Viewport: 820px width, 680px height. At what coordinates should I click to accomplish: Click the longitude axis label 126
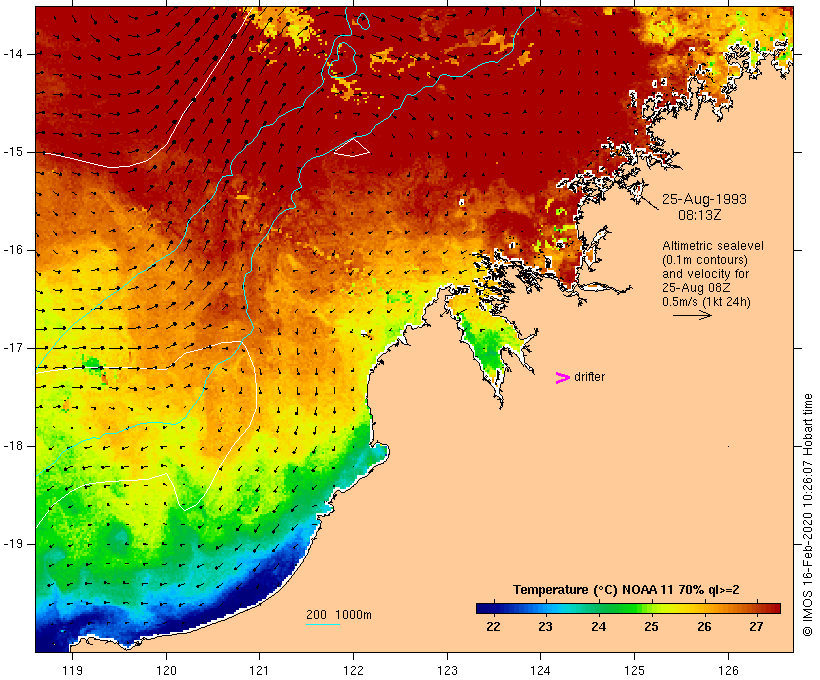[728, 670]
